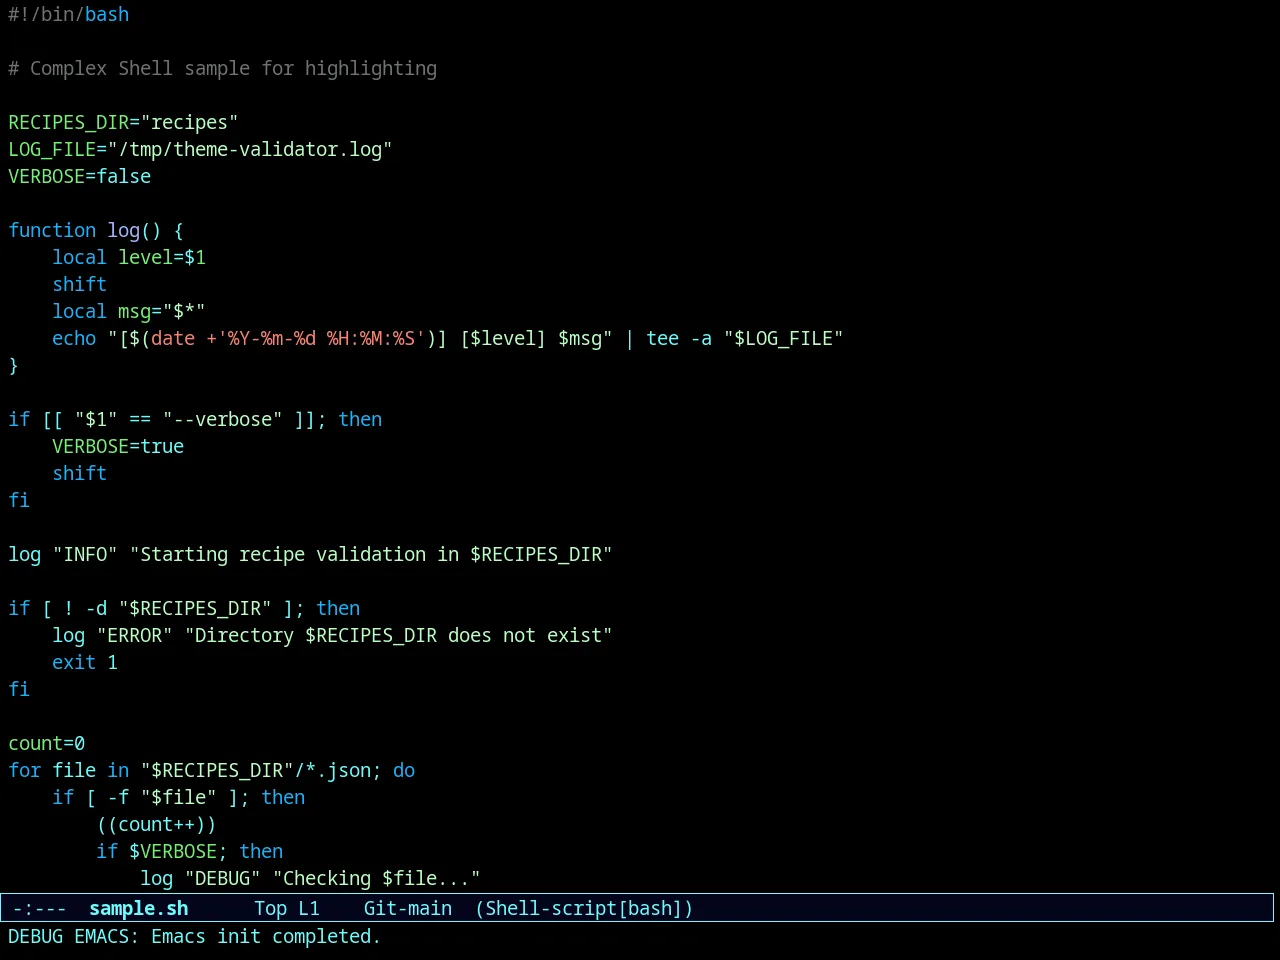1280x960 pixels.
Task: Click the L1 line number in mode line
Action: (x=309, y=908)
